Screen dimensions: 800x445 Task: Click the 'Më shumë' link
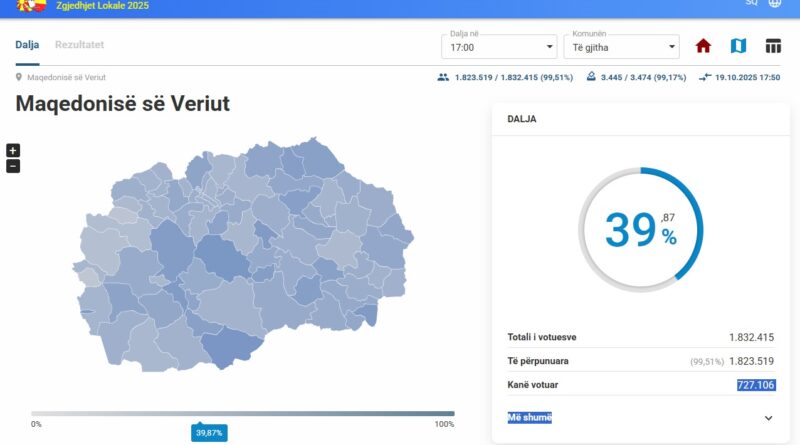[x=529, y=417]
